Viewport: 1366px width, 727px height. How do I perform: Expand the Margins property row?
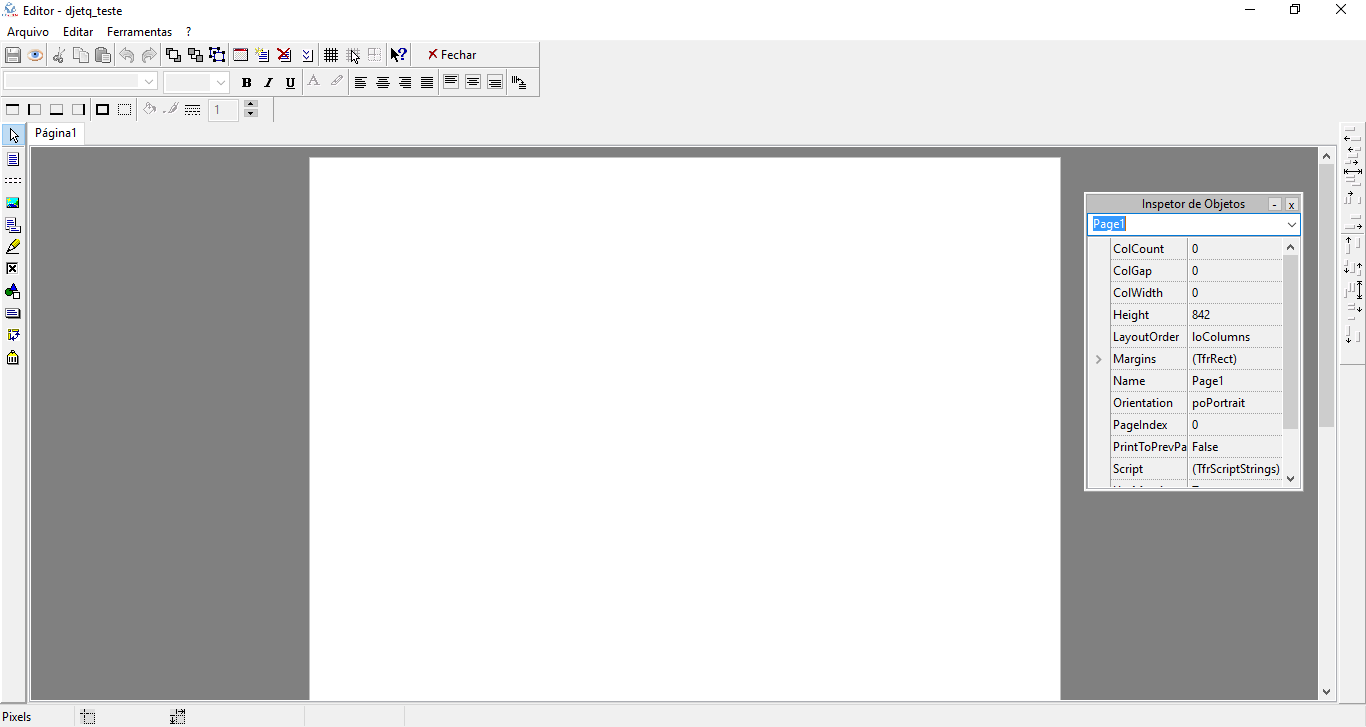[x=1098, y=359]
